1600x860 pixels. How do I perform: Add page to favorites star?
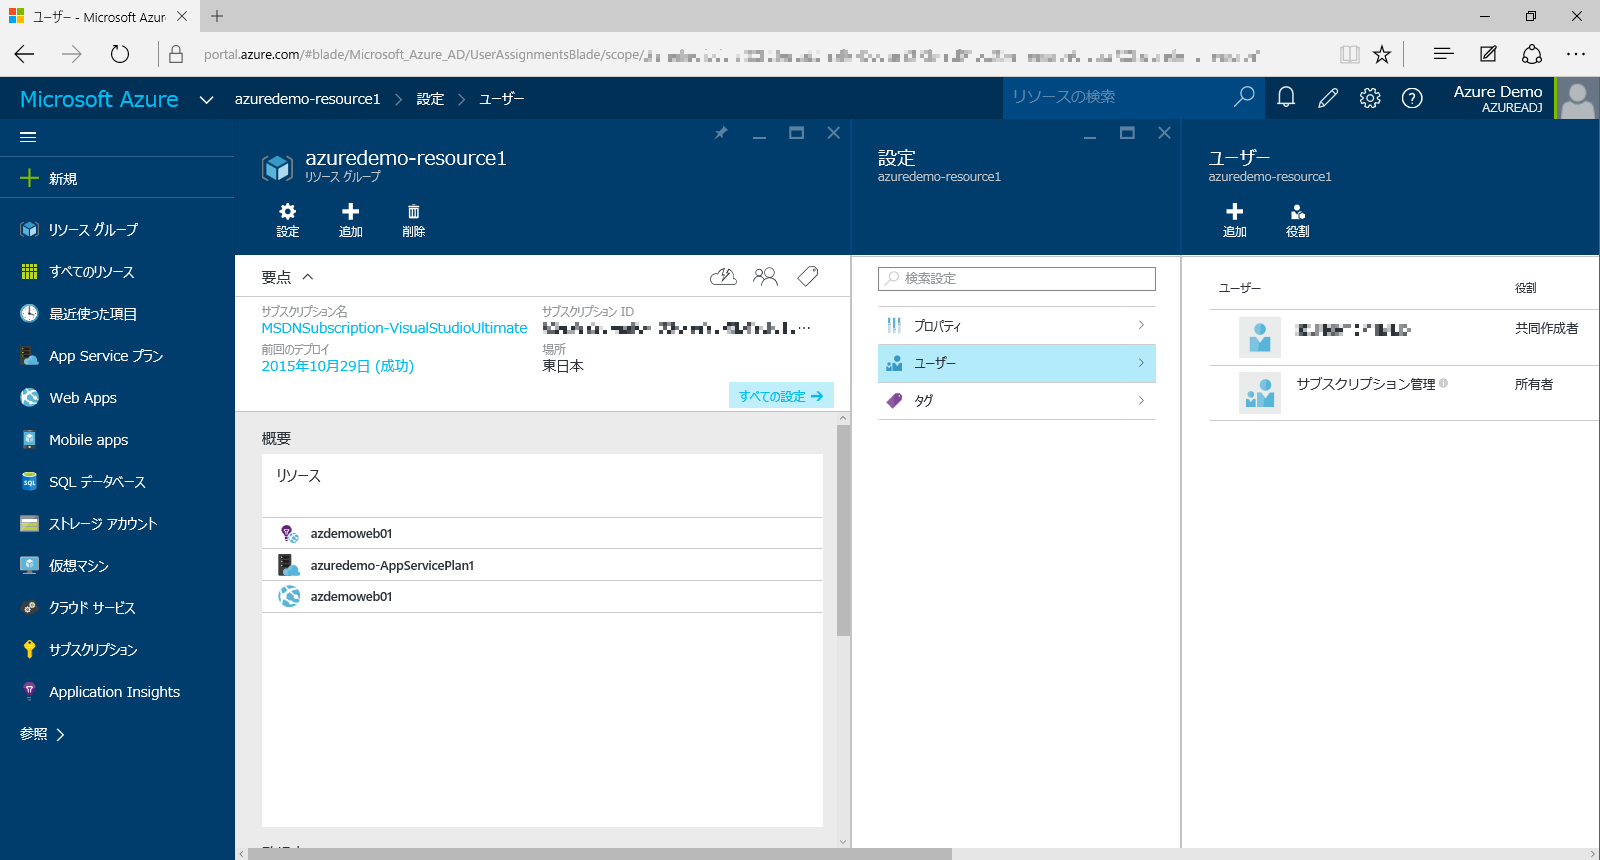[x=1382, y=54]
